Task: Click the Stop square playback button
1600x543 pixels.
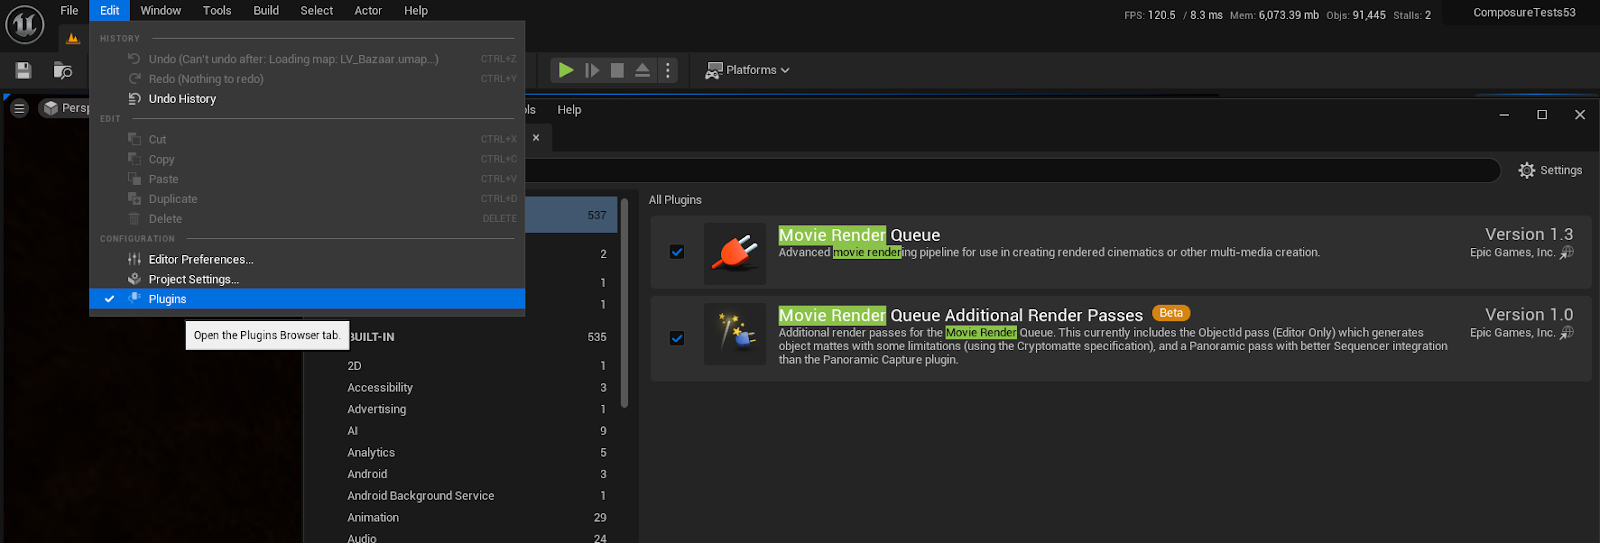Action: point(617,70)
